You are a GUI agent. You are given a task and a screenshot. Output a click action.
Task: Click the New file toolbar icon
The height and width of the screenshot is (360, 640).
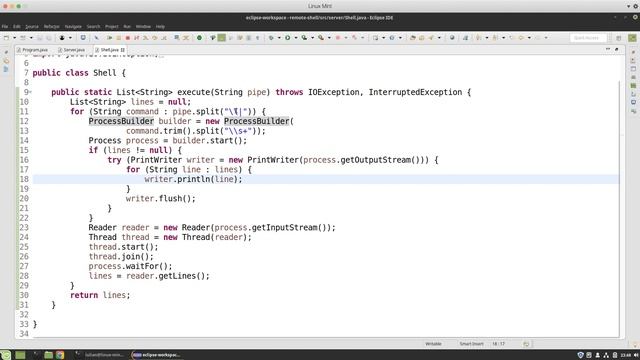6,38
